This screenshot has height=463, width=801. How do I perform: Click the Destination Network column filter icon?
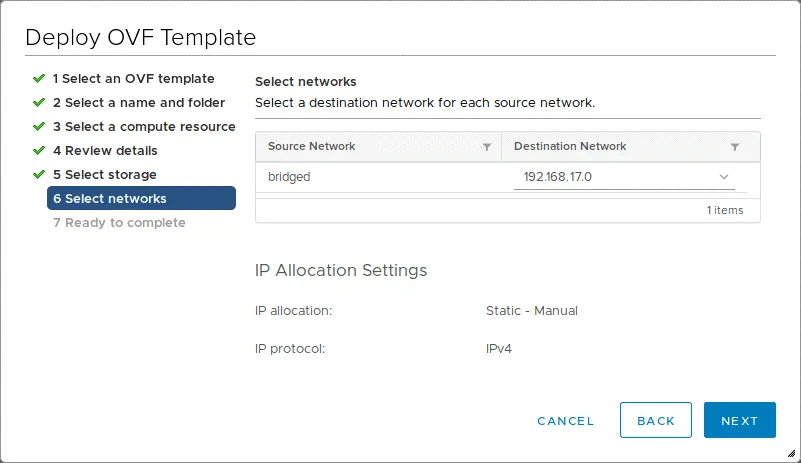tap(735, 147)
